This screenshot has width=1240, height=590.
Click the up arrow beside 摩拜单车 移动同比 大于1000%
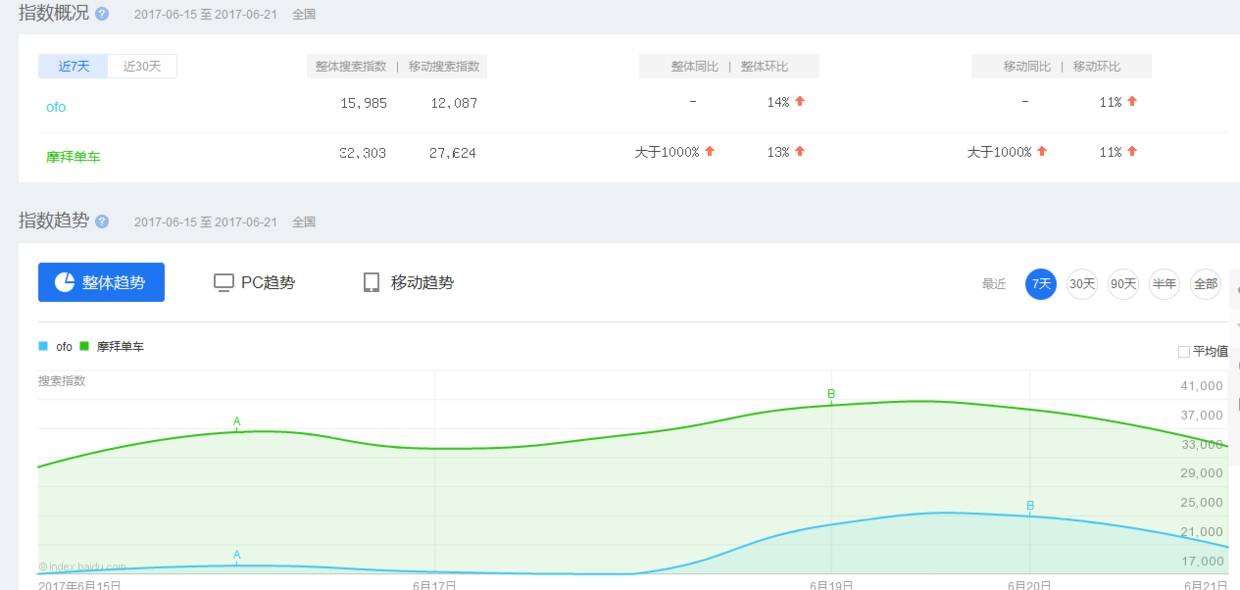1042,152
